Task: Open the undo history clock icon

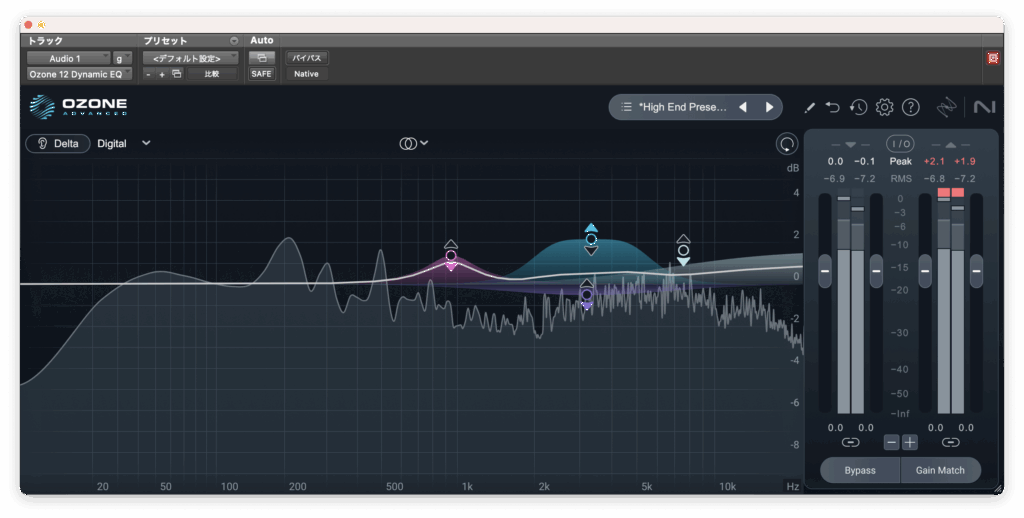Action: [858, 107]
